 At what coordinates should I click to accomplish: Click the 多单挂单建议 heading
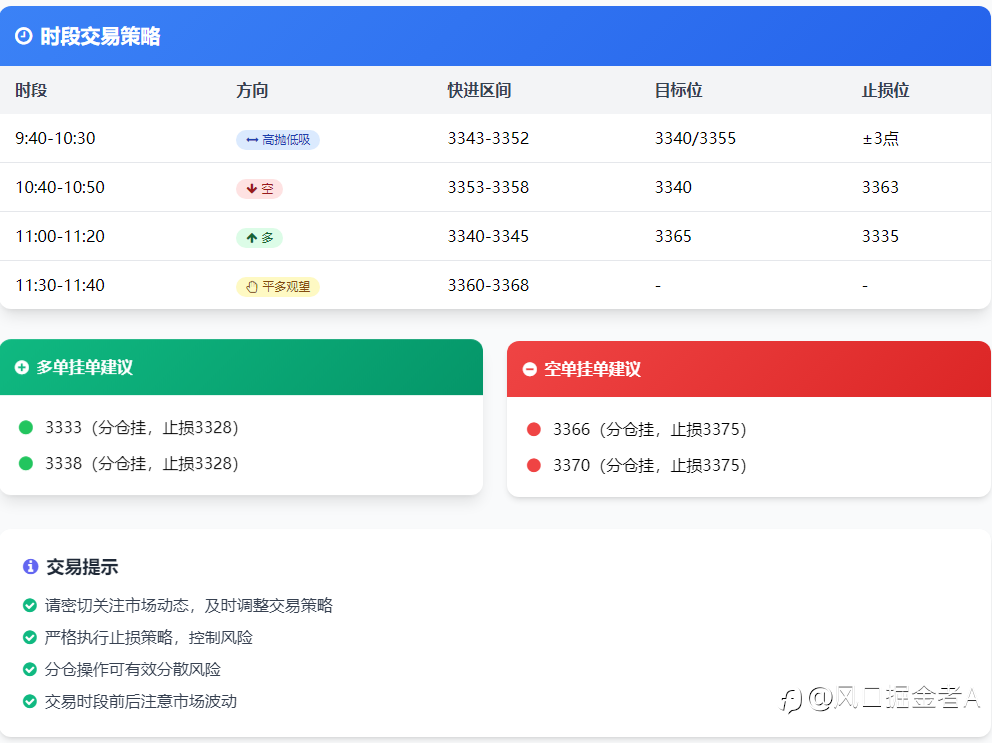(85, 368)
